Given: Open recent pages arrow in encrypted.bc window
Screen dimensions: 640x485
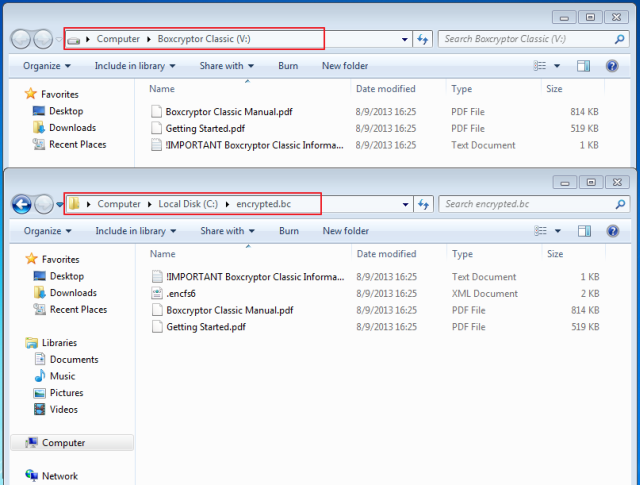Looking at the screenshot, I should (x=60, y=204).
